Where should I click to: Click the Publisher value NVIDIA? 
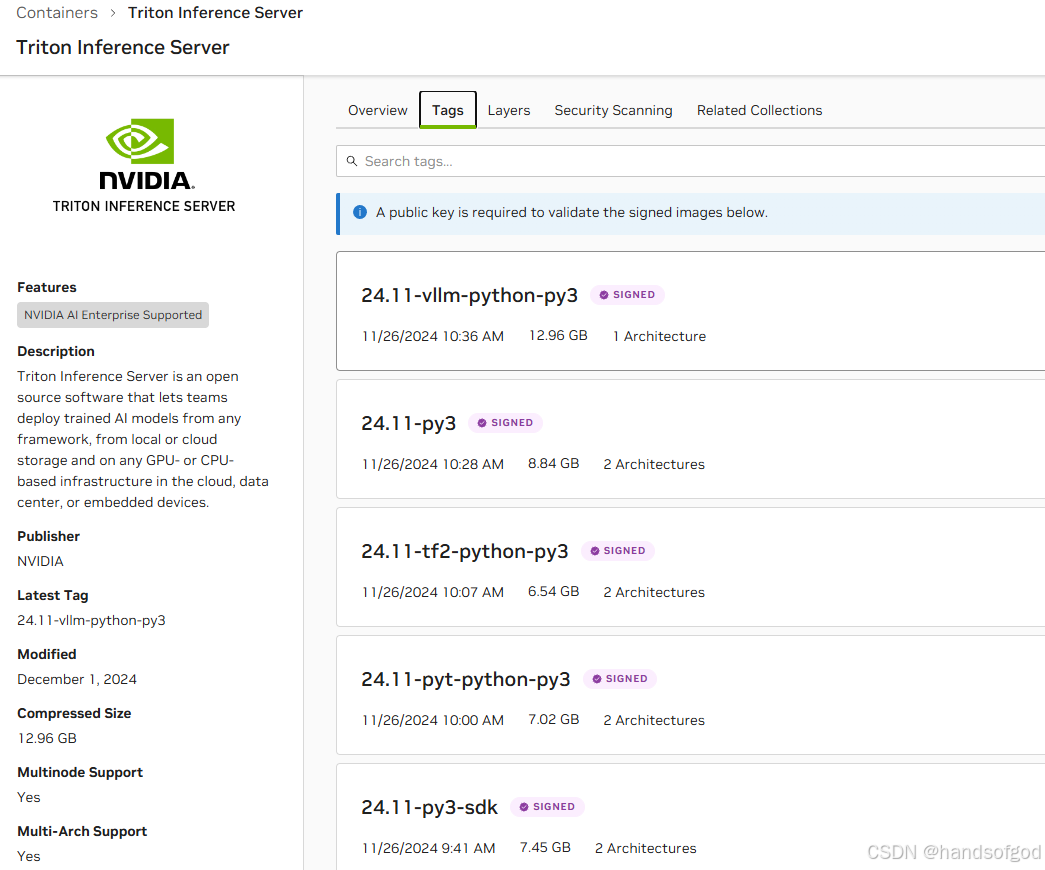(x=40, y=561)
